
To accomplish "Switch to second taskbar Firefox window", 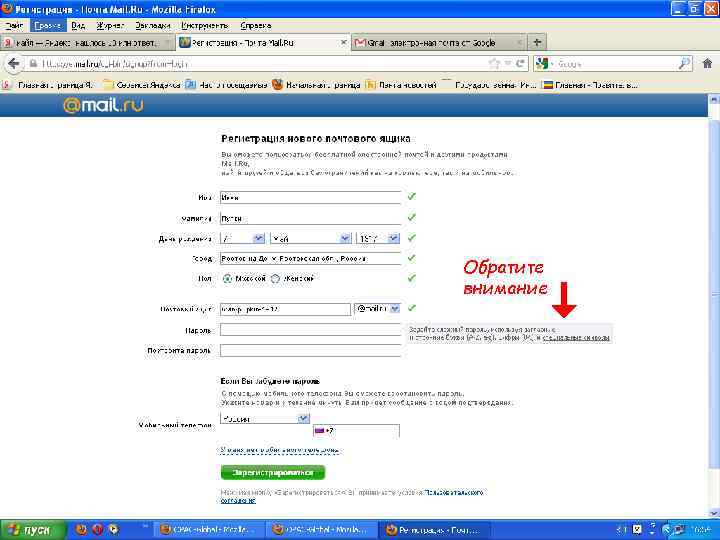I will click(x=321, y=530).
